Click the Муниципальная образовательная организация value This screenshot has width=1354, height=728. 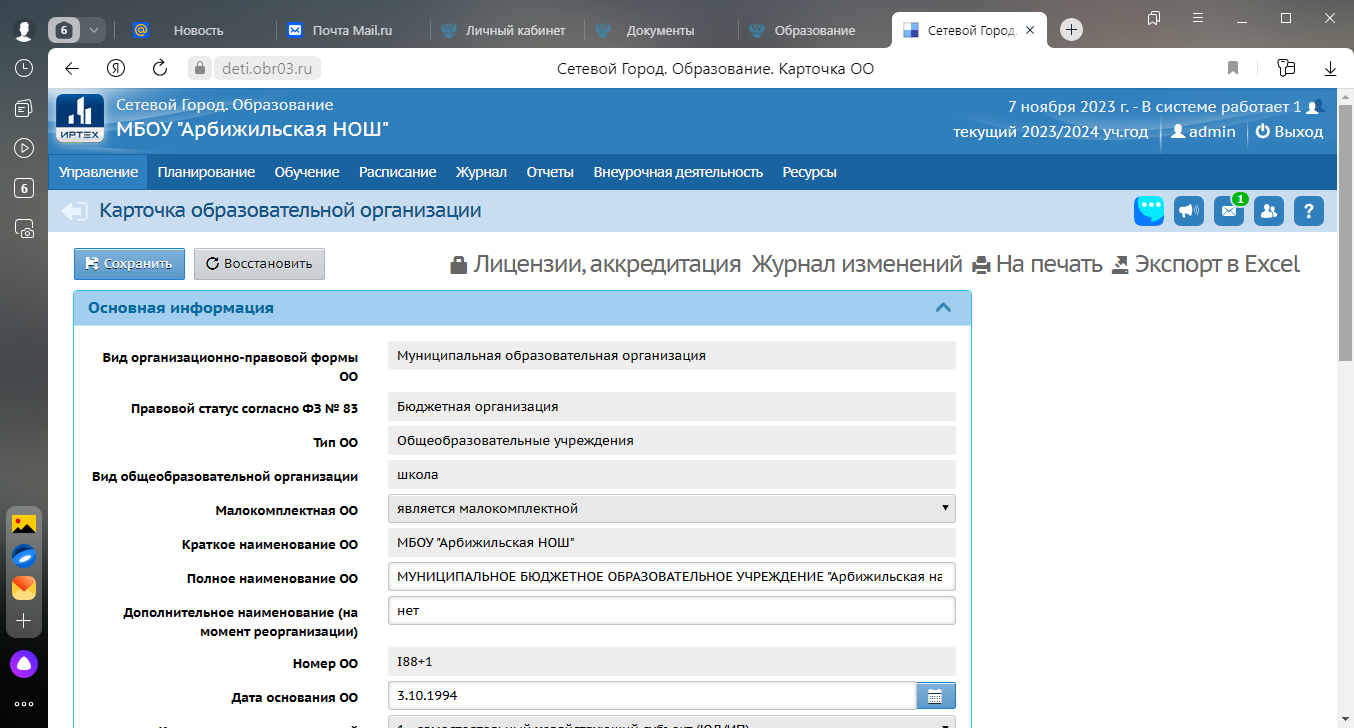point(672,356)
